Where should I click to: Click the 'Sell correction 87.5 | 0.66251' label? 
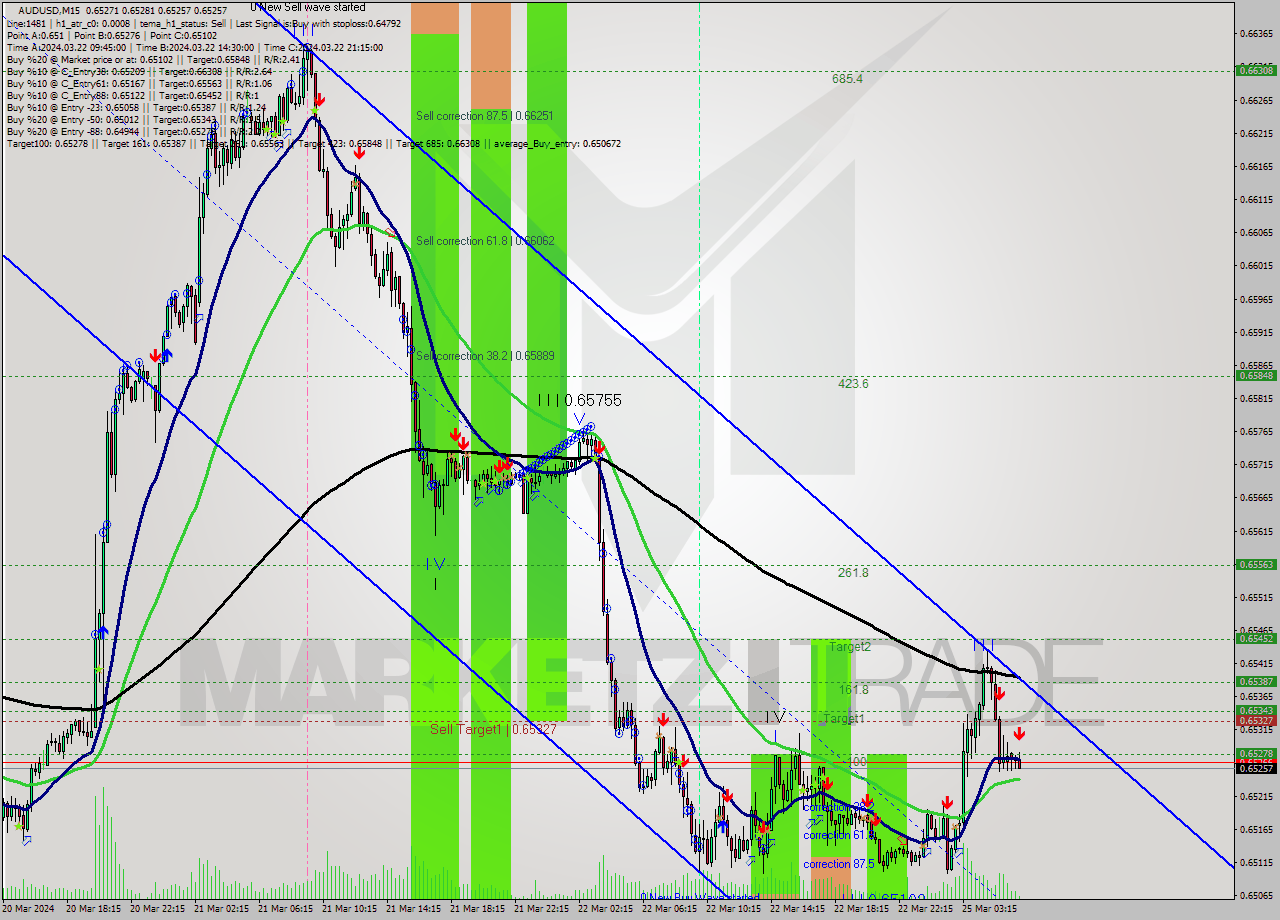tap(484, 116)
